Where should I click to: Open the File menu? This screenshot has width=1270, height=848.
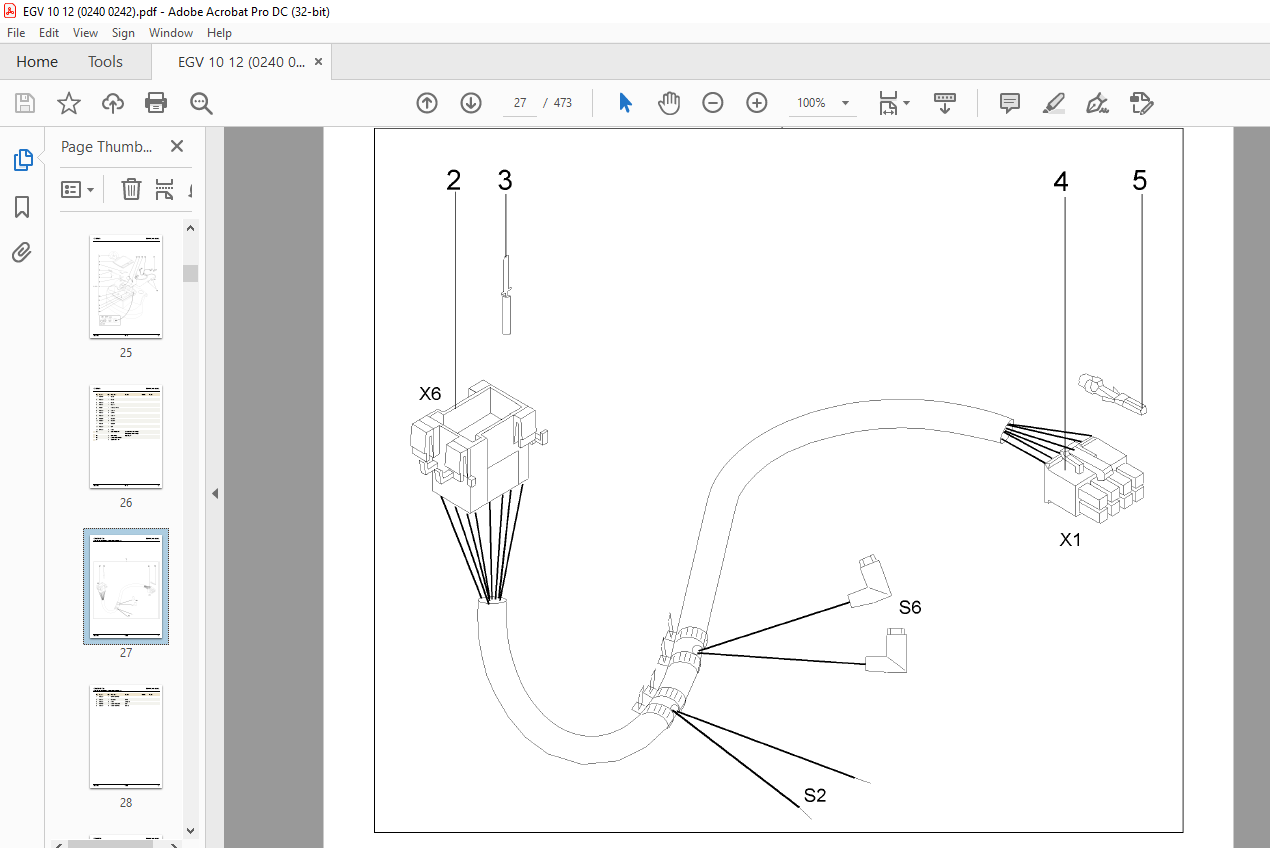[x=16, y=33]
